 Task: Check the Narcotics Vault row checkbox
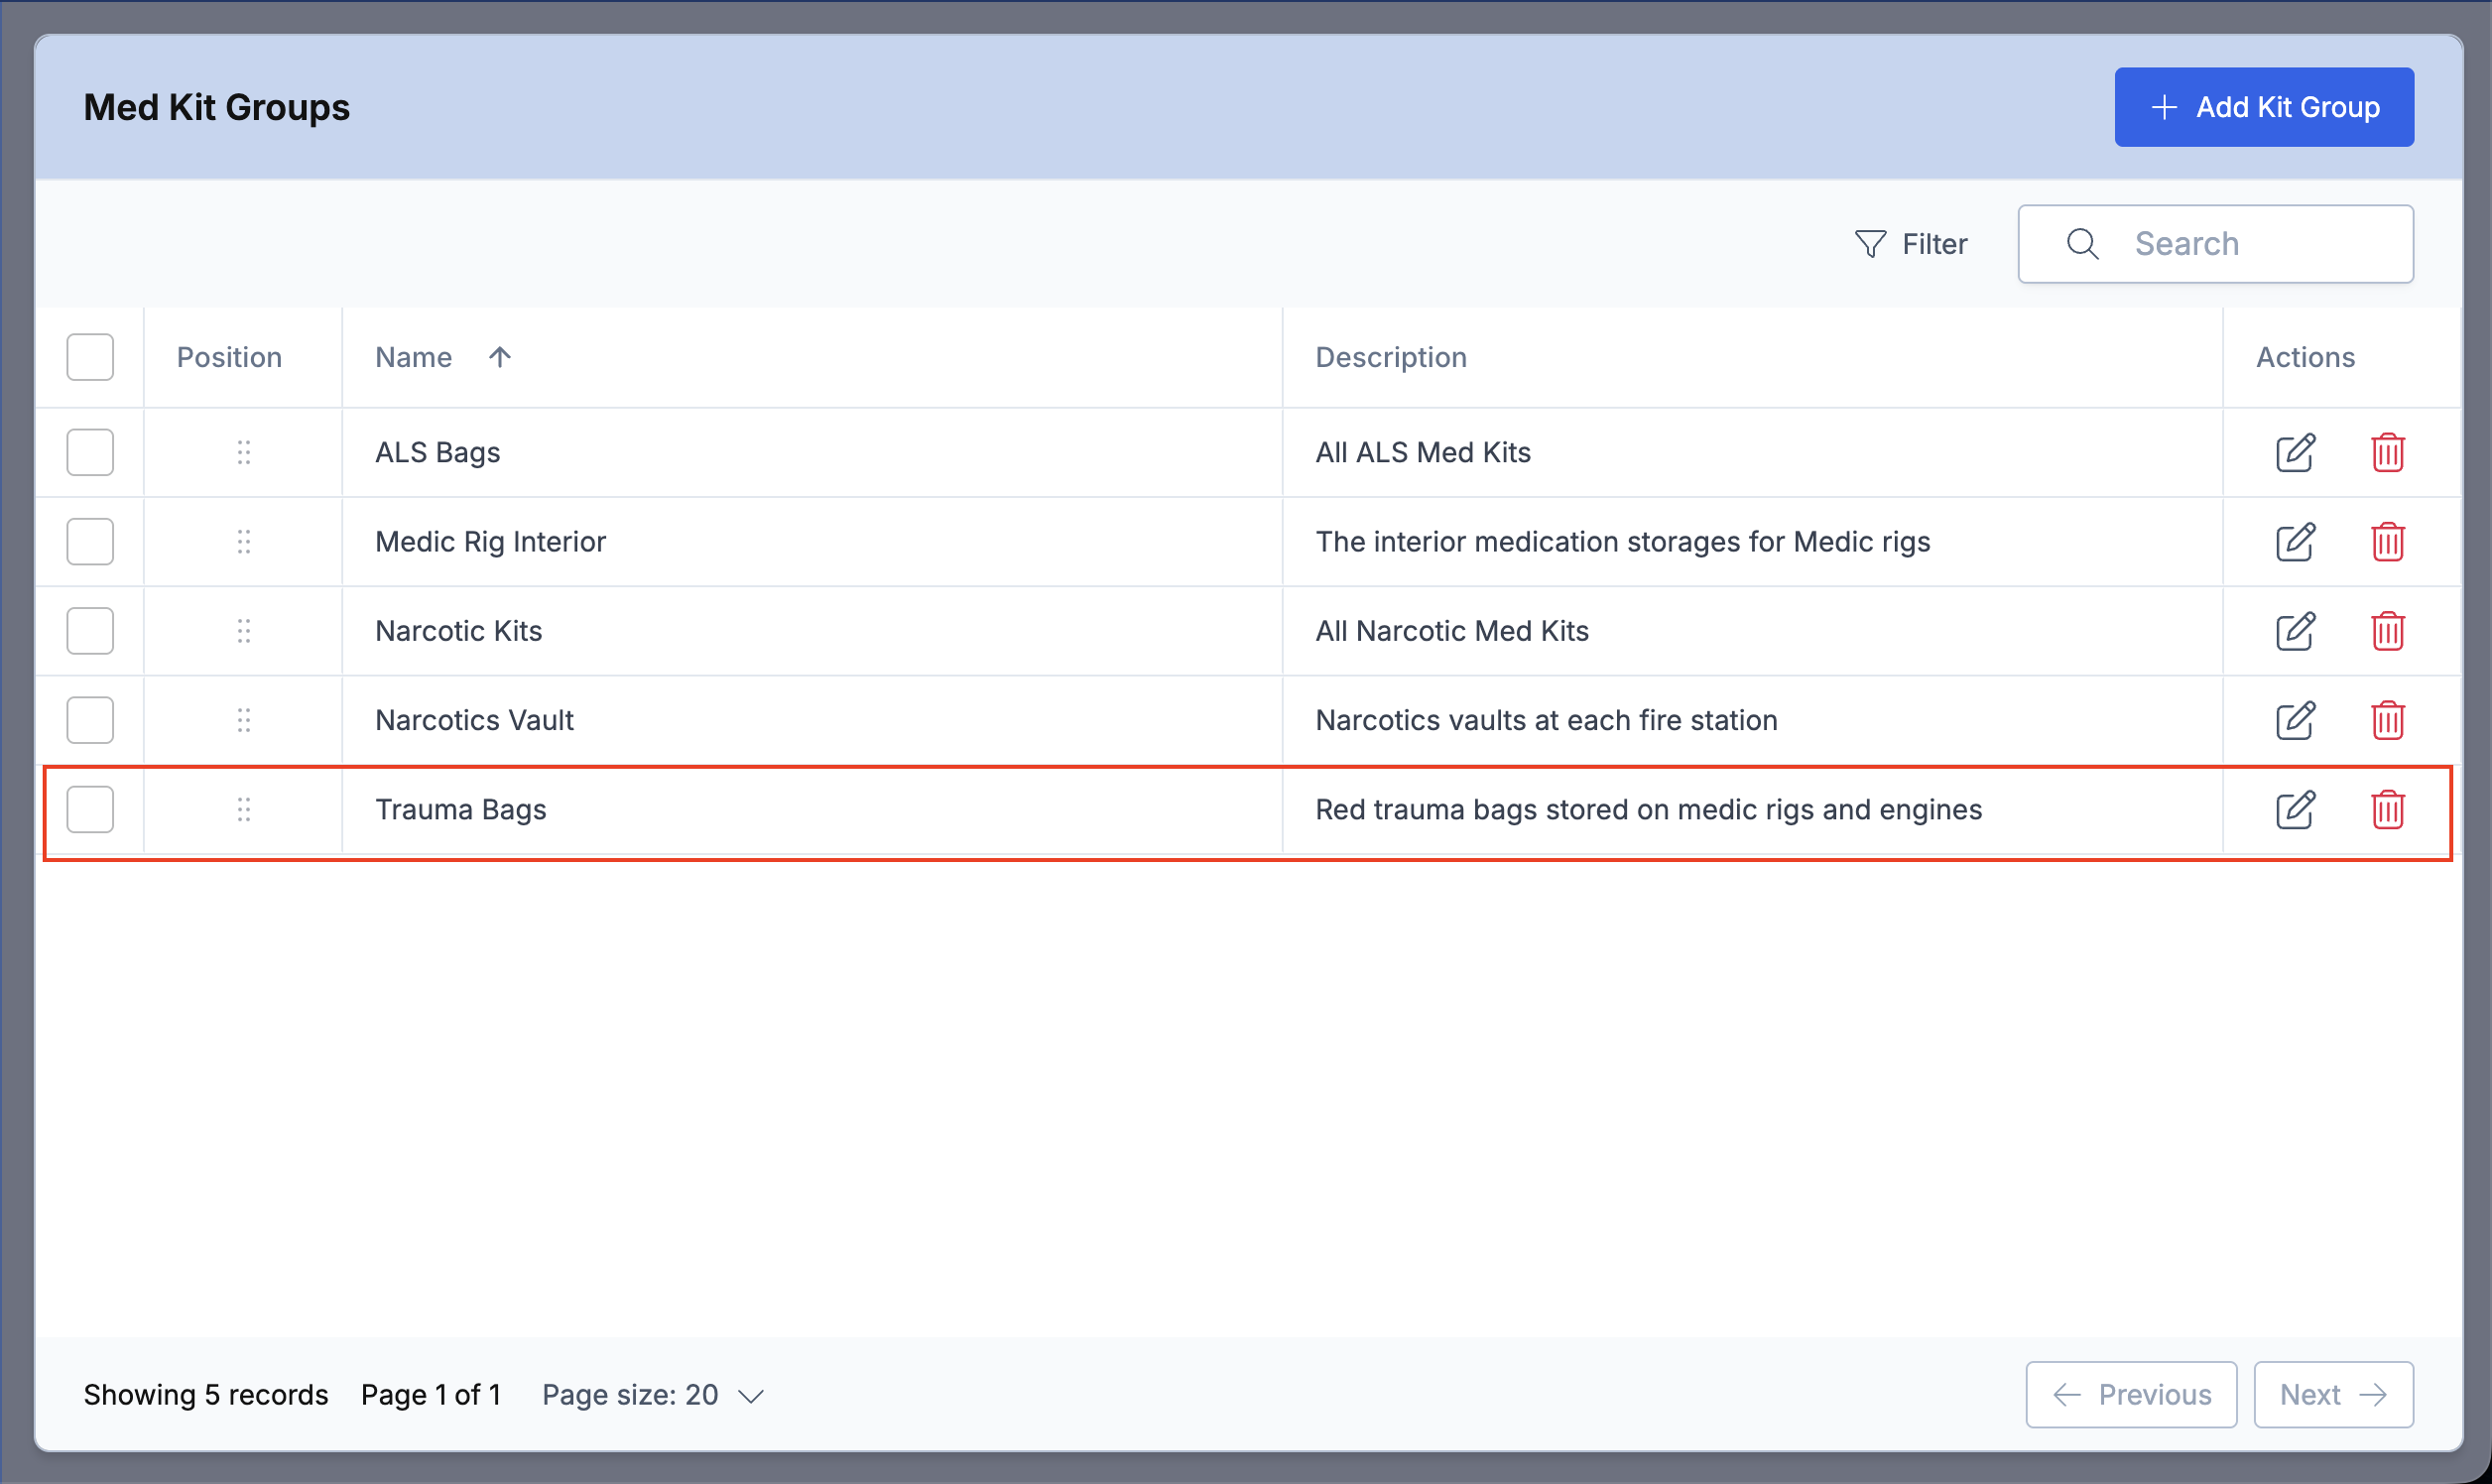coord(90,719)
